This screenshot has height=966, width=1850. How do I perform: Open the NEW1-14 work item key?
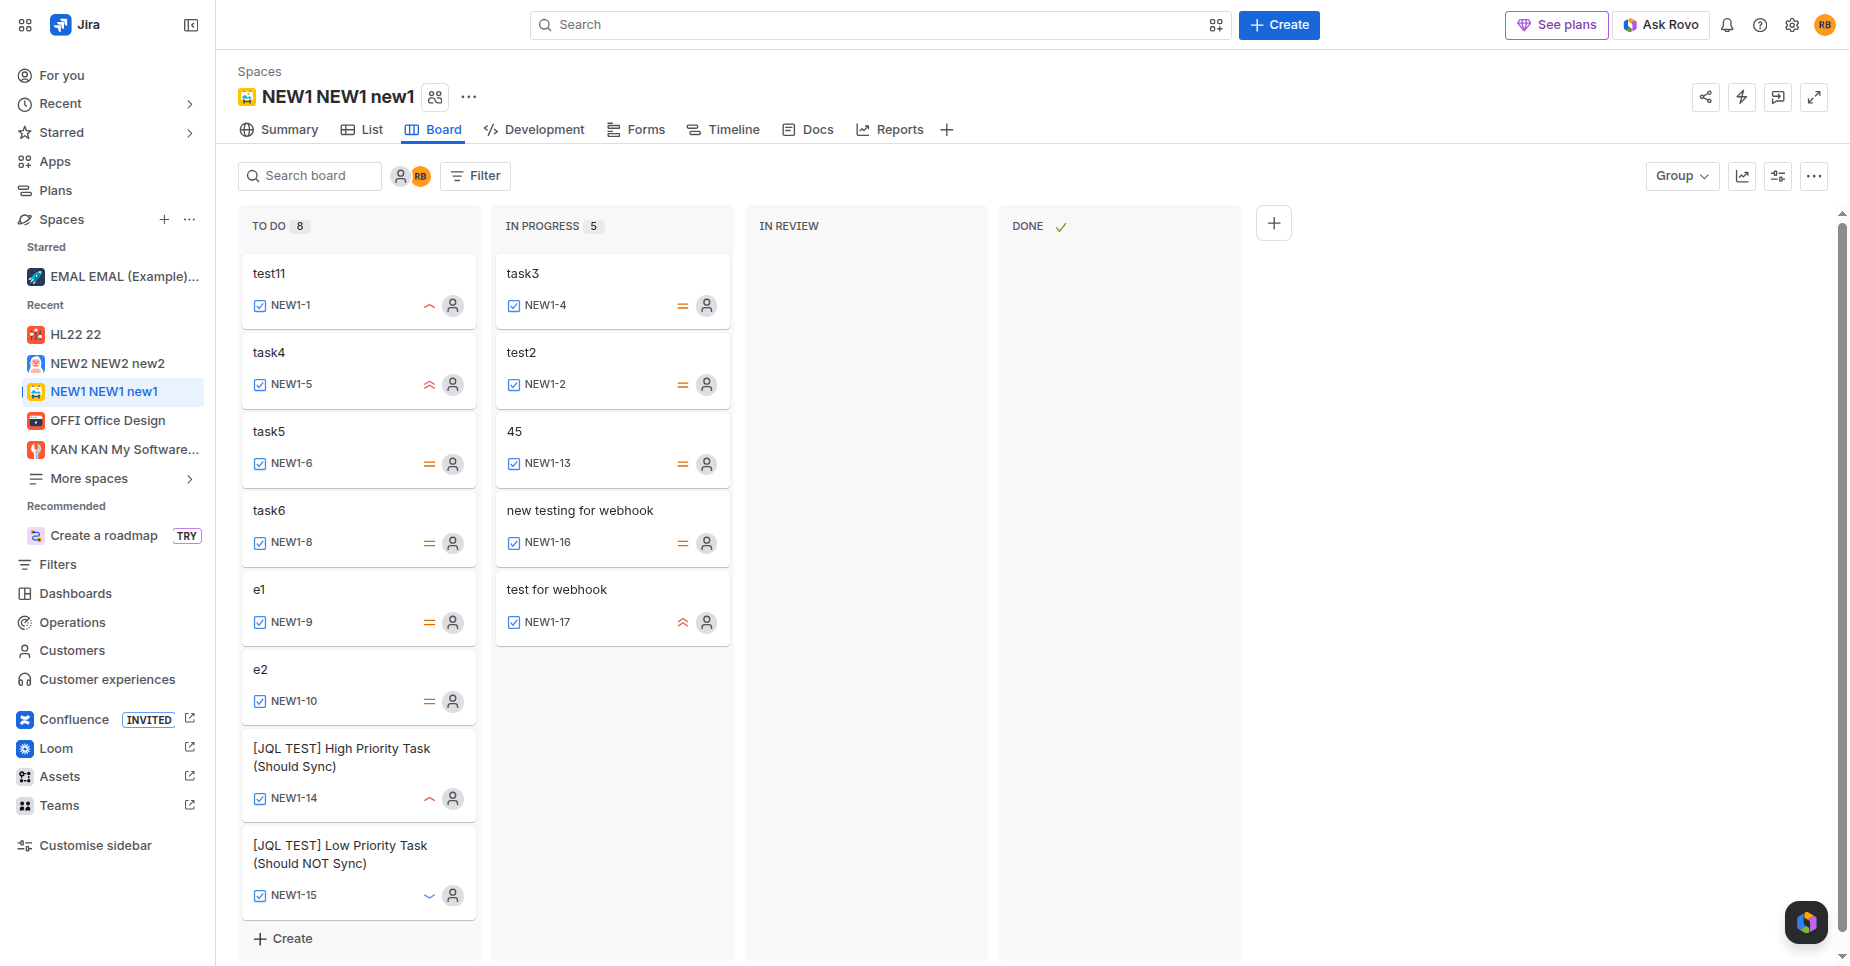(294, 799)
